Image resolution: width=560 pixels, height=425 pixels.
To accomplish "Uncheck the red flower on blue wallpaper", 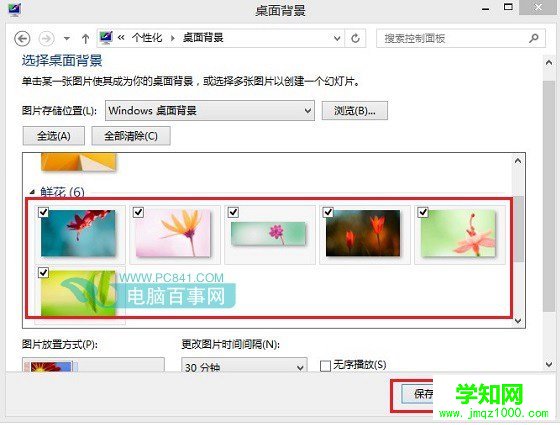I will pyautogui.click(x=43, y=212).
